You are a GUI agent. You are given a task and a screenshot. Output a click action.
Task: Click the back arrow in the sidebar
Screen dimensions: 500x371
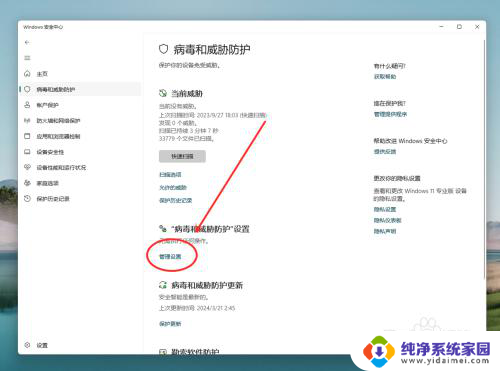click(27, 42)
